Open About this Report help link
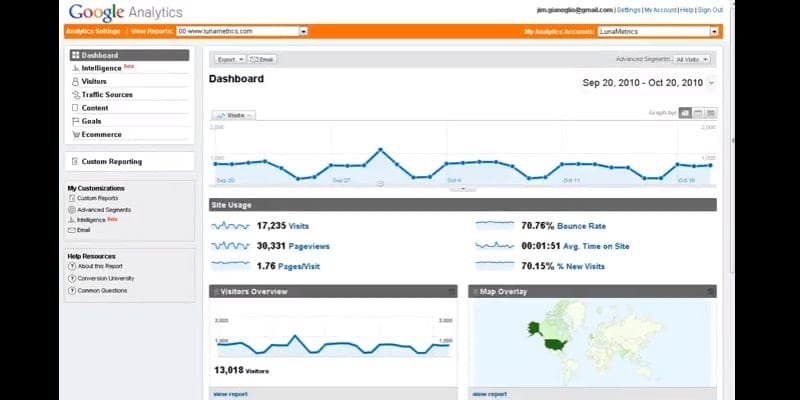Viewport: 800px width, 400px height. point(100,266)
